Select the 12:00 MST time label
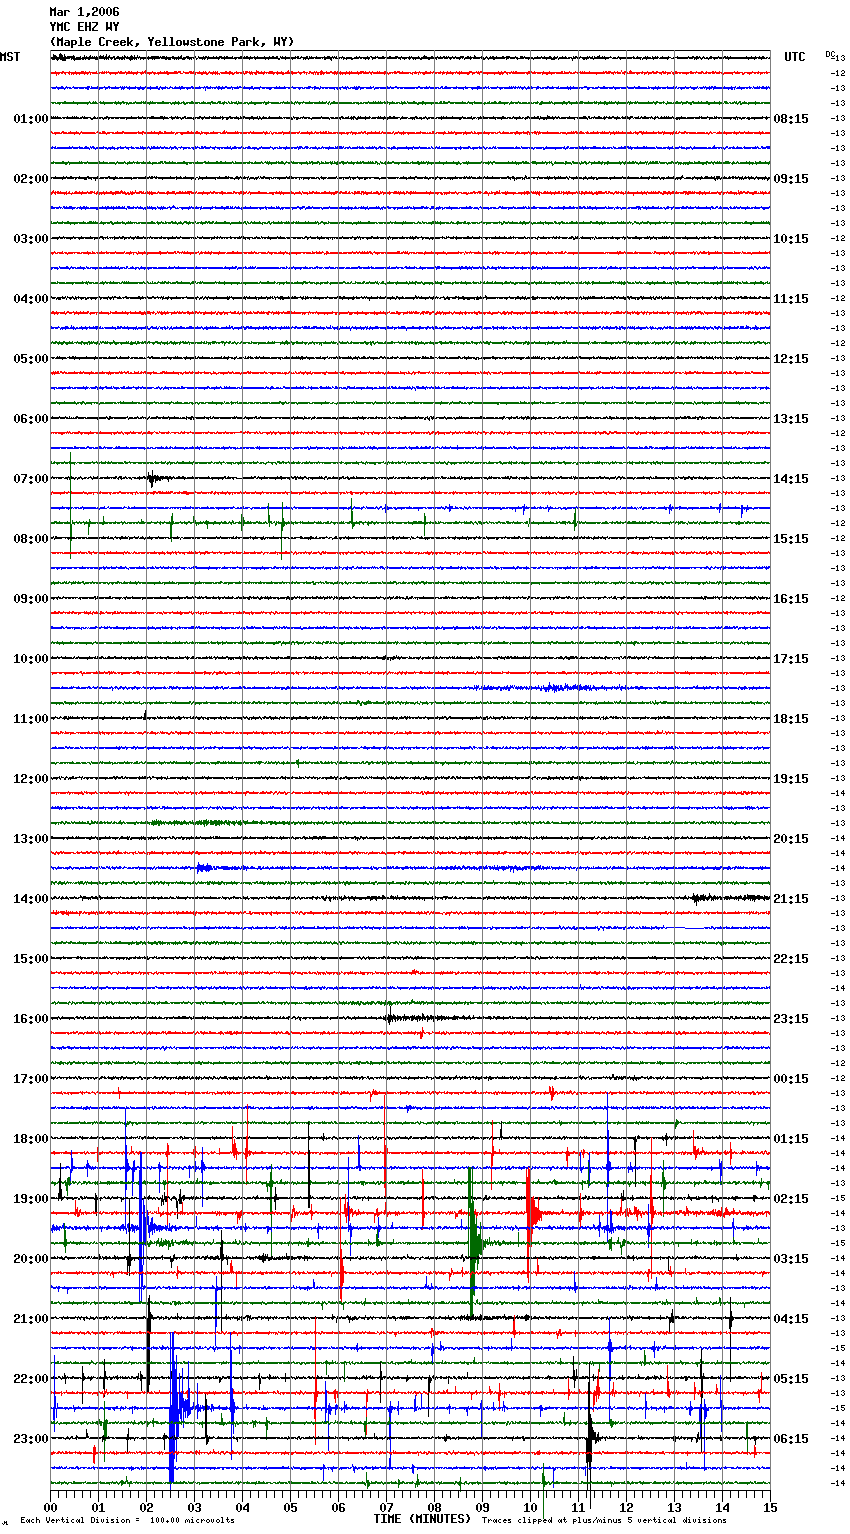Image resolution: width=850 pixels, height=1534 pixels. pyautogui.click(x=31, y=779)
